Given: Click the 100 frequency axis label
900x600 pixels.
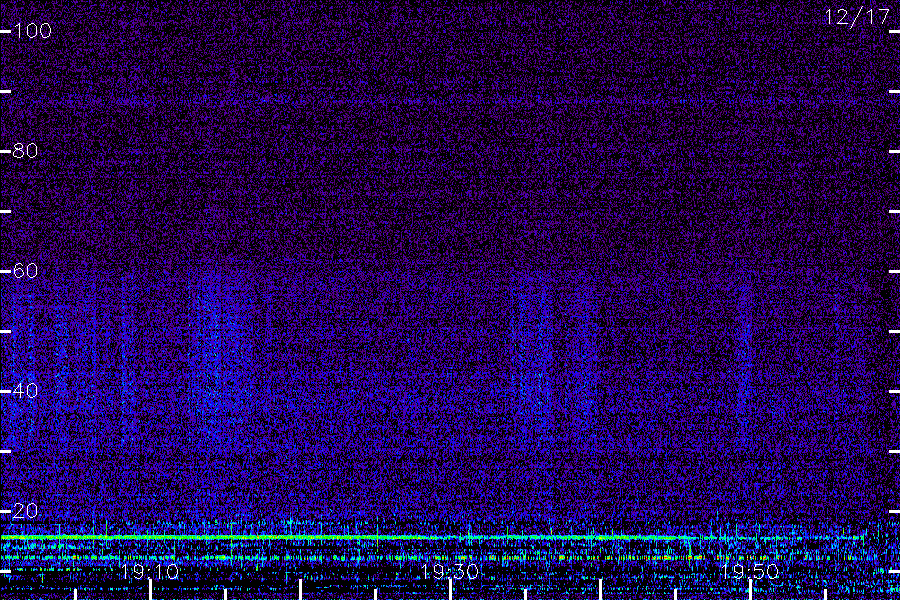Looking at the screenshot, I should [32, 30].
